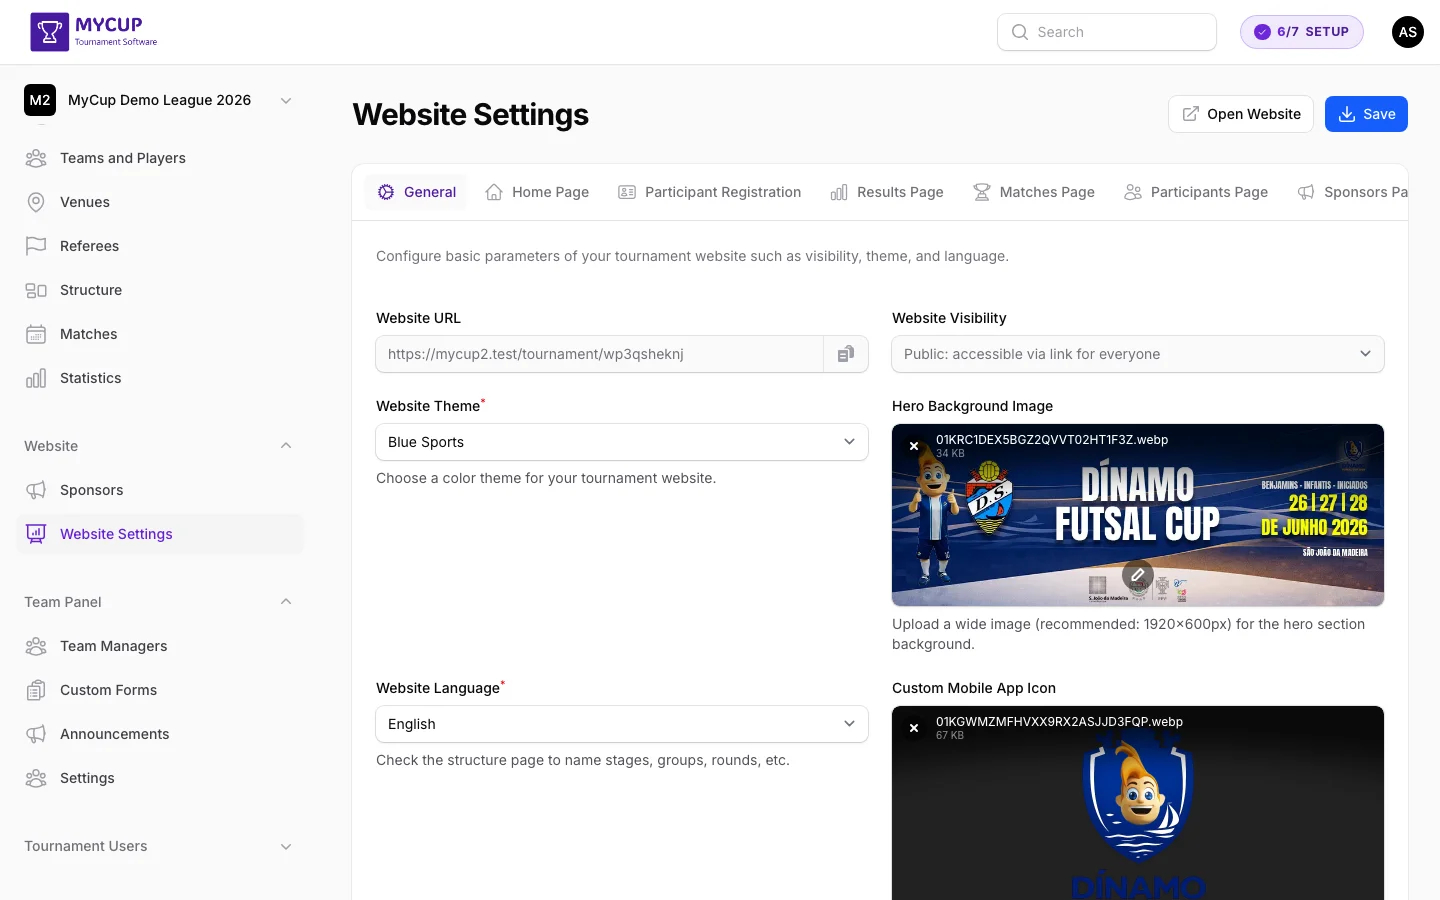This screenshot has width=1440, height=900.
Task: Remove the custom mobile app icon file
Action: 914,728
